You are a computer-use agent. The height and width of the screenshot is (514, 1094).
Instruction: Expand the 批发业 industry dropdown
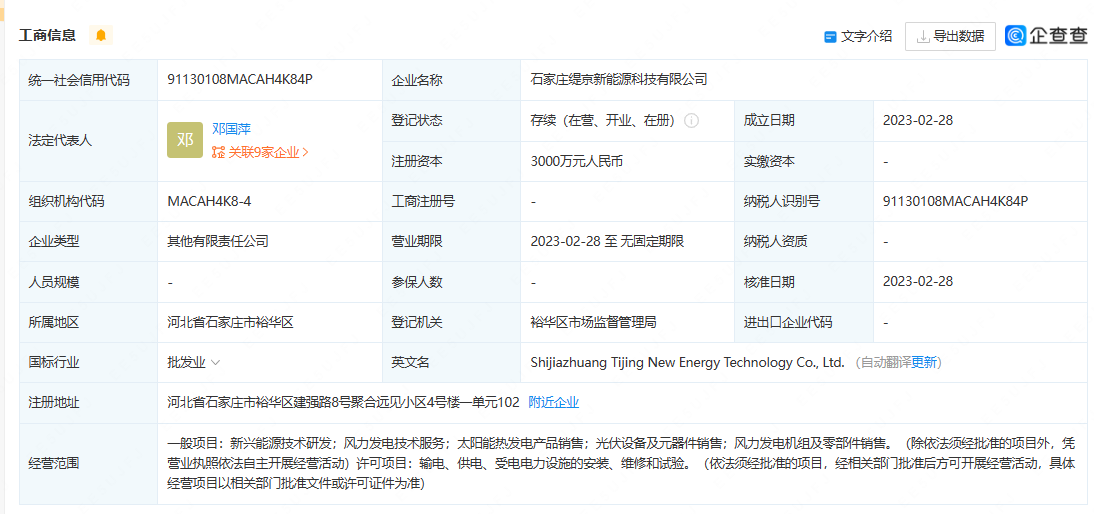pyautogui.click(x=215, y=362)
